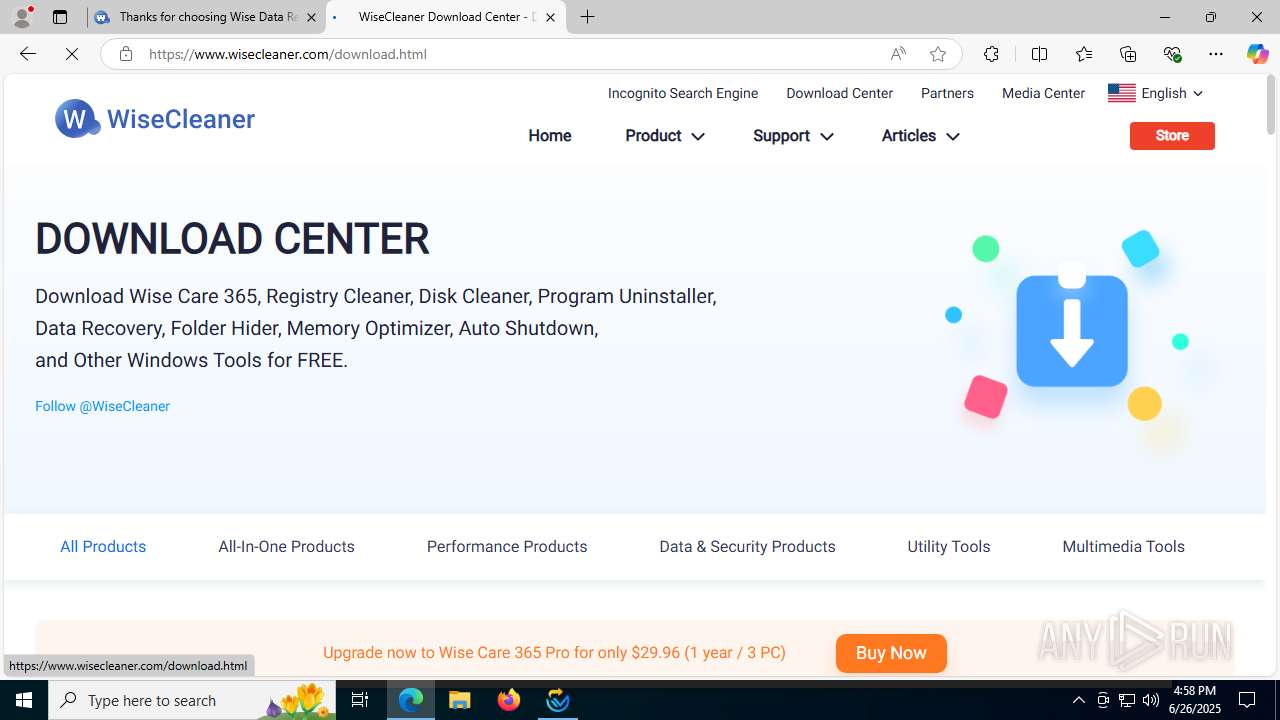
Task: Open a new tab
Action: [588, 17]
